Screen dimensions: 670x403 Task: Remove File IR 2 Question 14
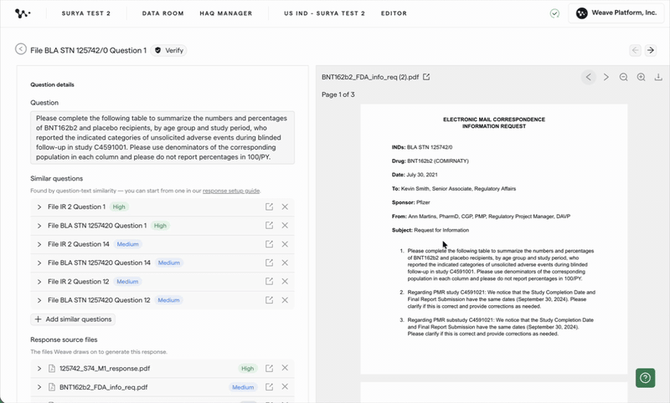click(285, 244)
